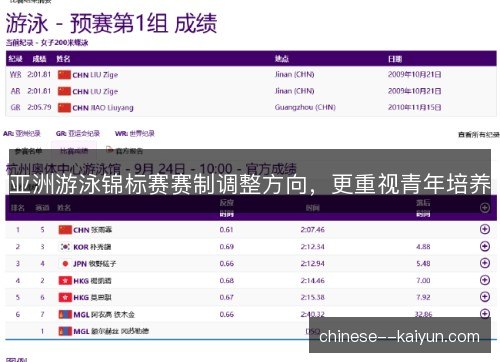This screenshot has height=362, width=500.
Task: Click the GR time 2:05.79
Action: point(39,107)
